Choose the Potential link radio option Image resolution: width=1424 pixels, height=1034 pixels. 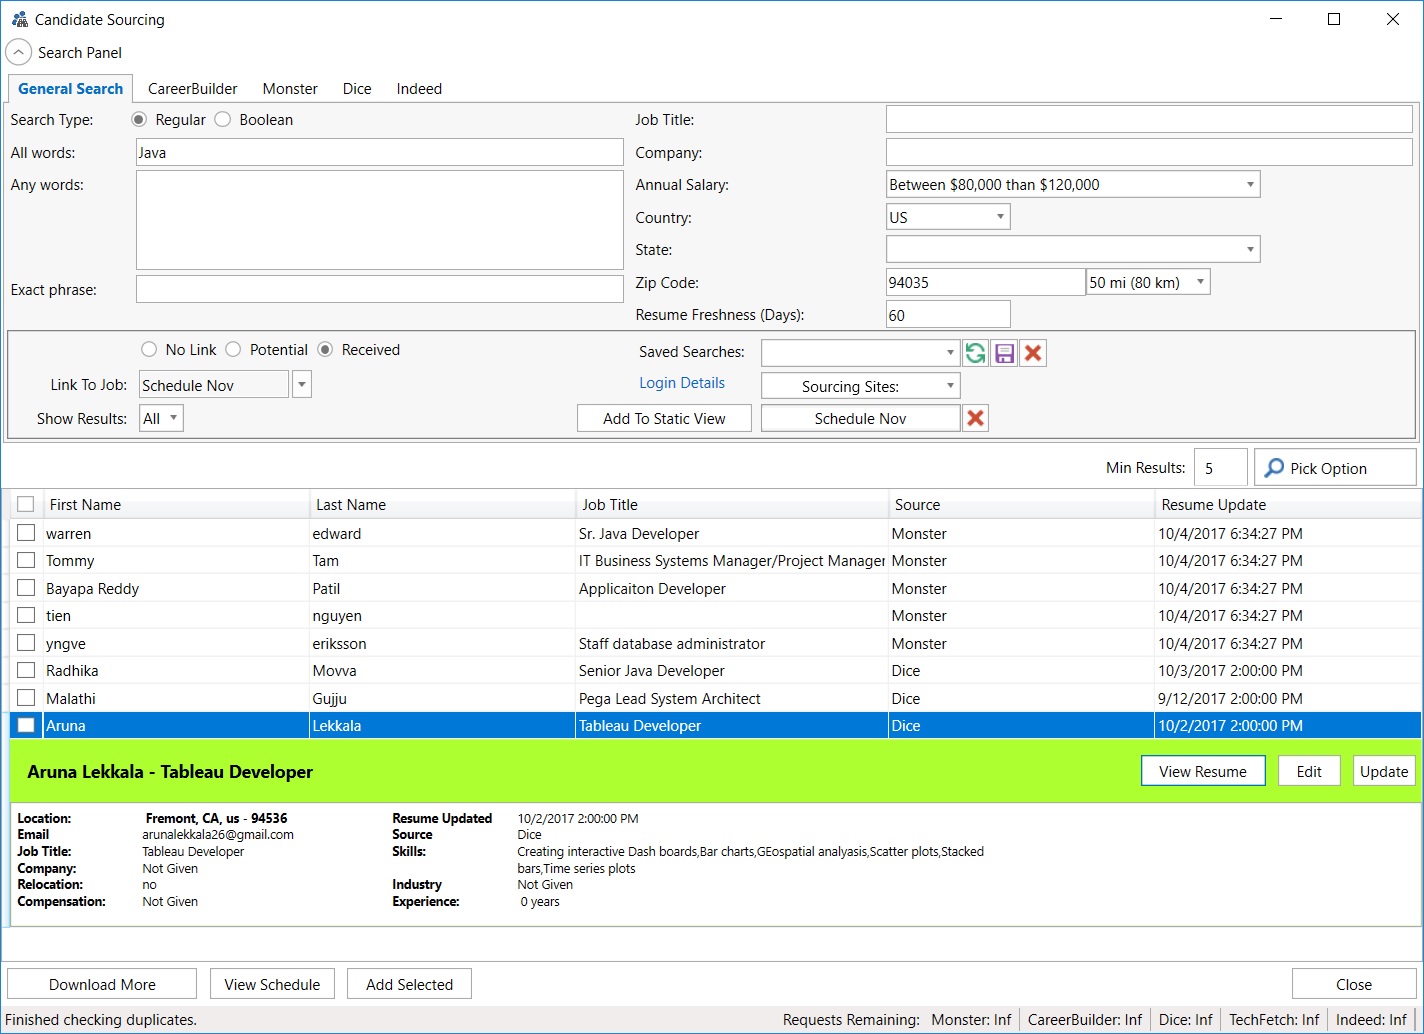(233, 349)
